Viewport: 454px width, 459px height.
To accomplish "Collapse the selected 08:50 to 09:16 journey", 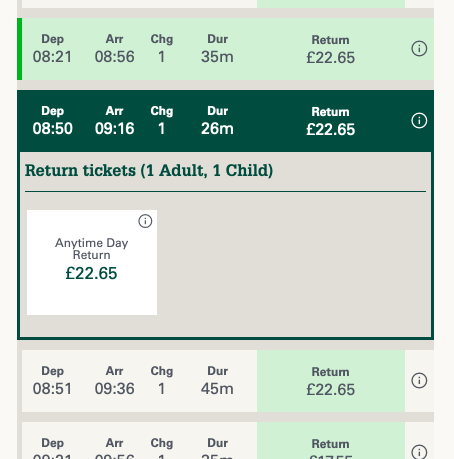I will pos(225,121).
